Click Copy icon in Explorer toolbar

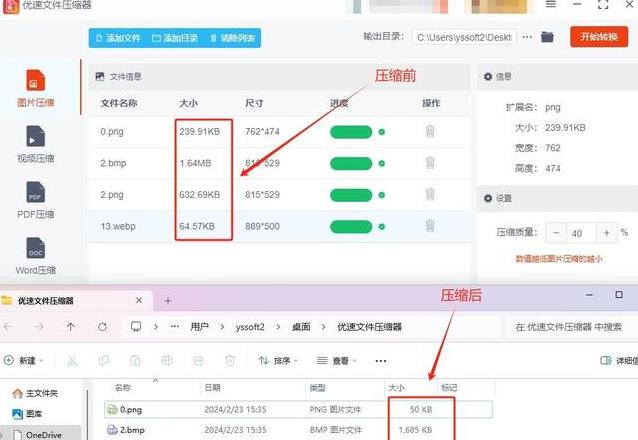click(104, 361)
